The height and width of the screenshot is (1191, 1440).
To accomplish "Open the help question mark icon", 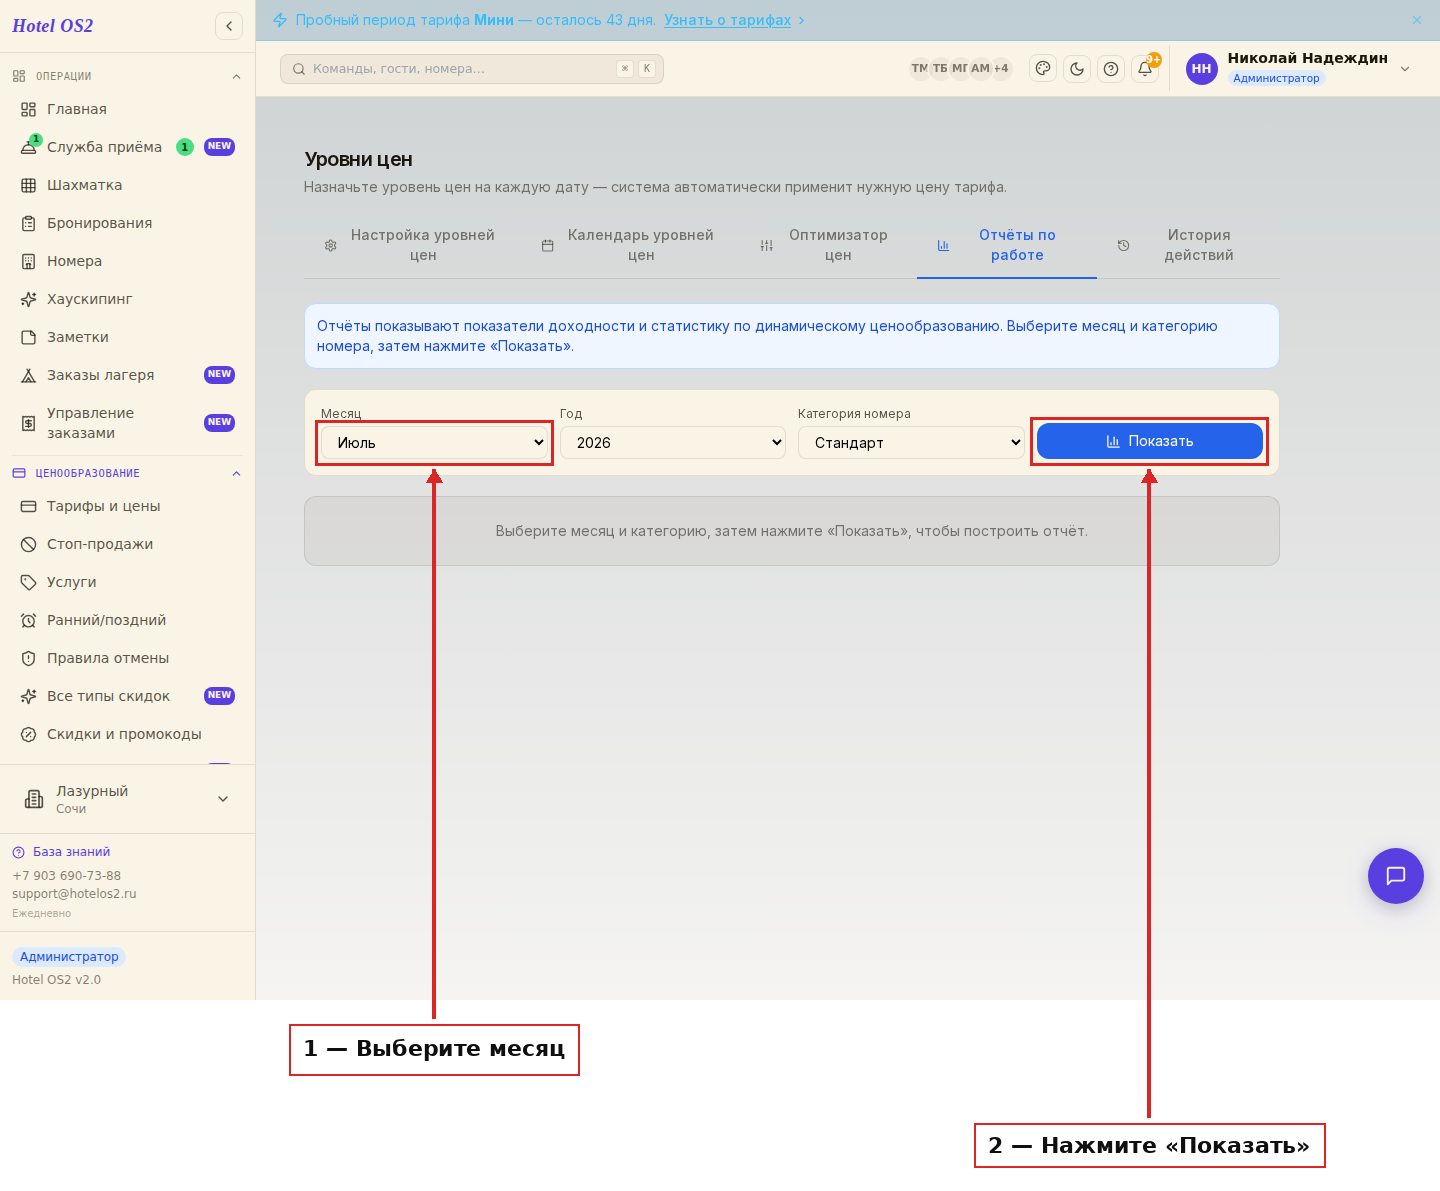I will (1111, 69).
